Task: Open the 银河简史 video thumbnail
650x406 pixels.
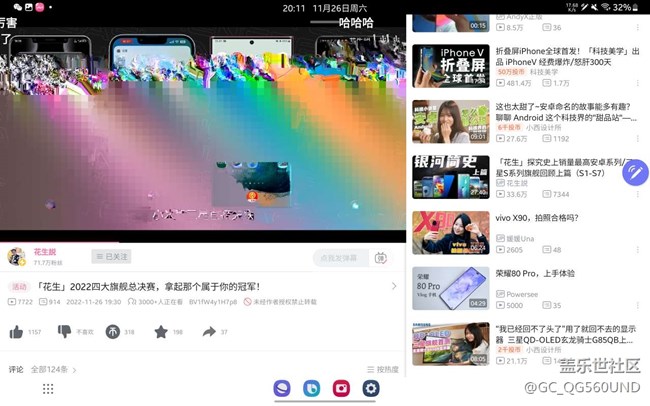Action: 450,177
